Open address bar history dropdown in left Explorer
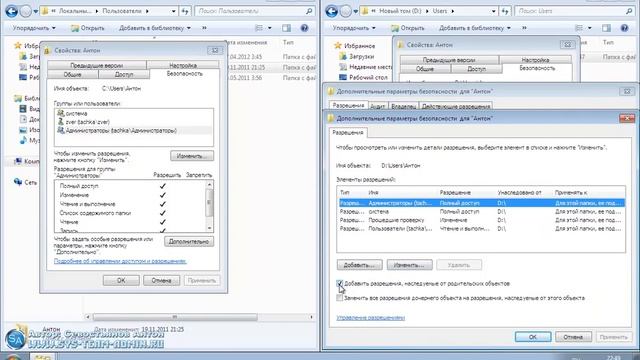The width and height of the screenshot is (640, 360). (x=173, y=11)
